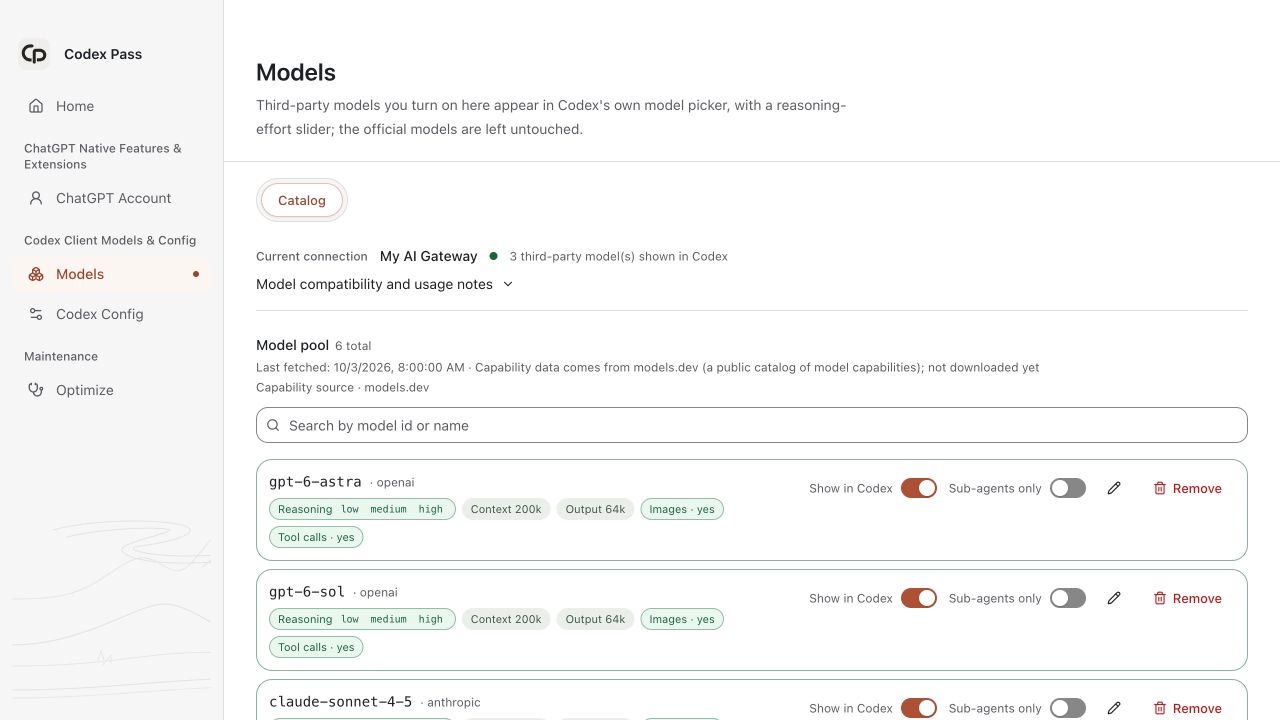Screen dimensions: 1280x720
Task: Toggle Show in Codex for gpt-6-astra
Action: coord(919,488)
